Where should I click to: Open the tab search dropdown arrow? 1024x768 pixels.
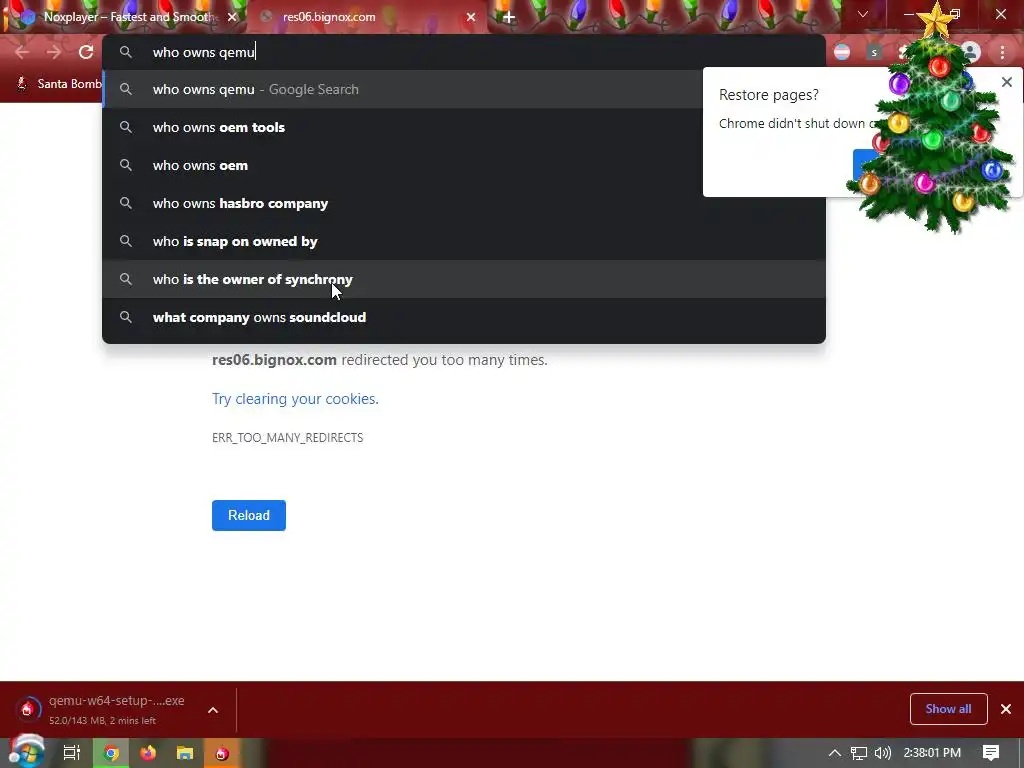tap(863, 14)
